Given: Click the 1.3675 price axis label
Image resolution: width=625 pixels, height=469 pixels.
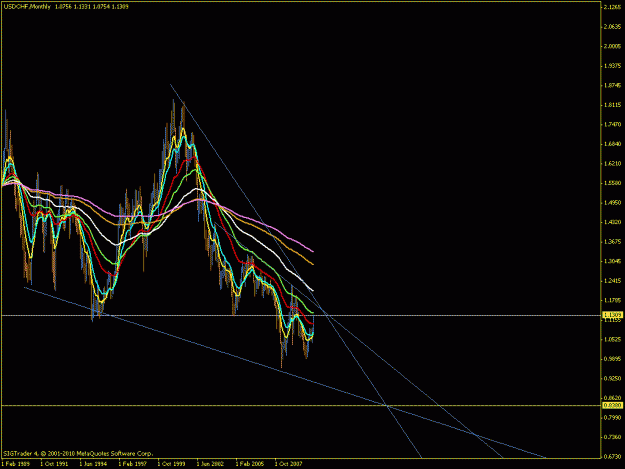Looking at the screenshot, I should tap(613, 241).
